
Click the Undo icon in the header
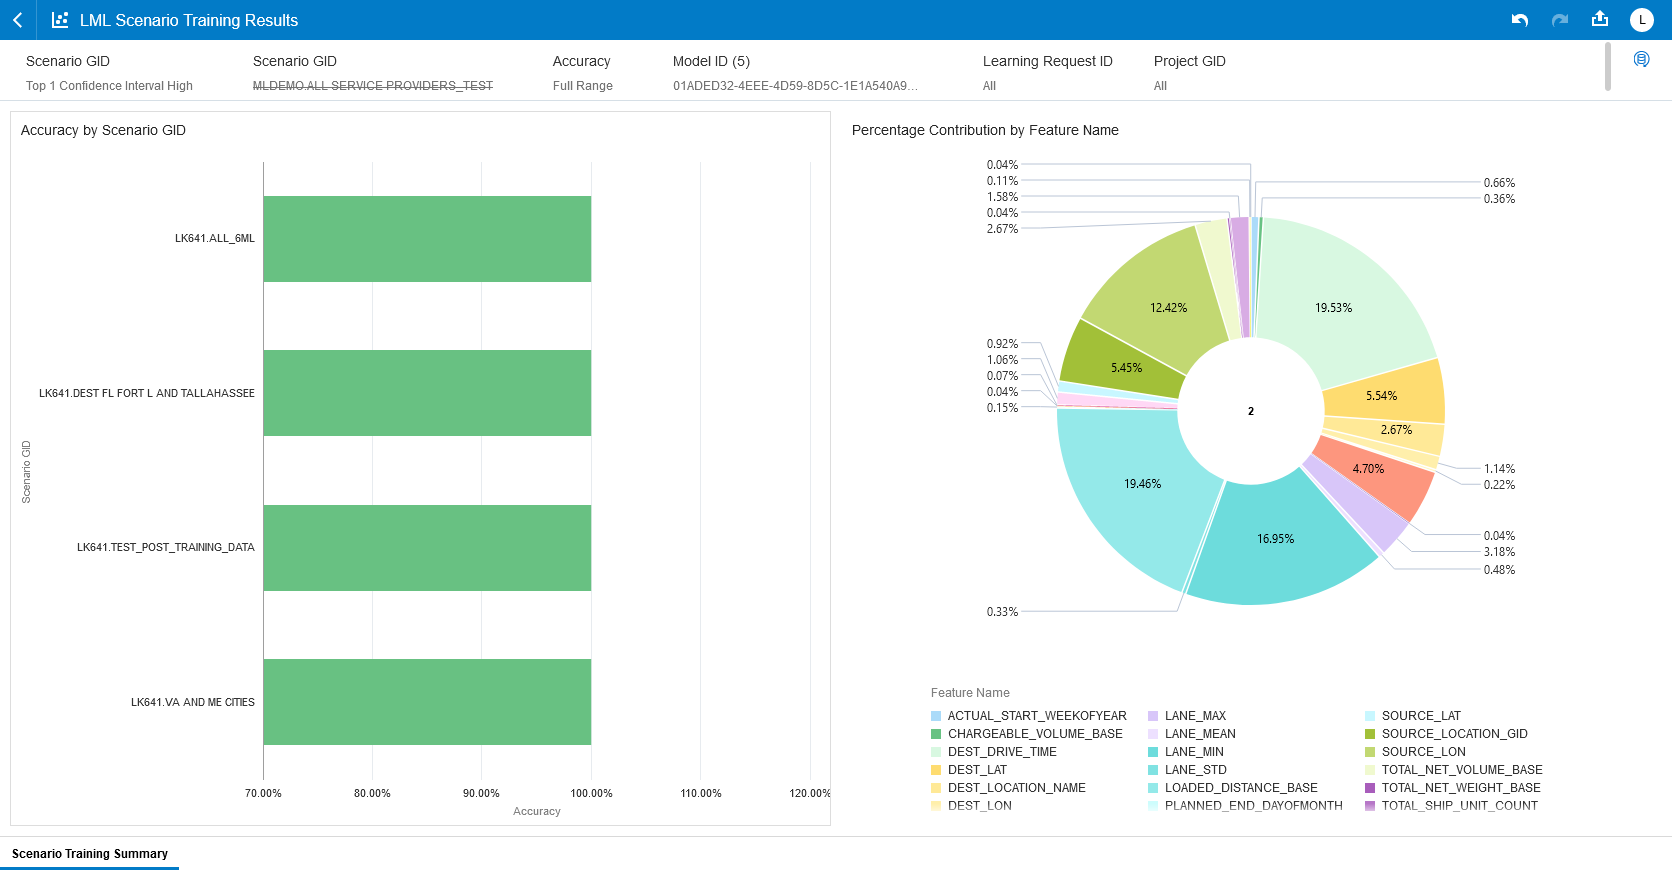click(1520, 20)
